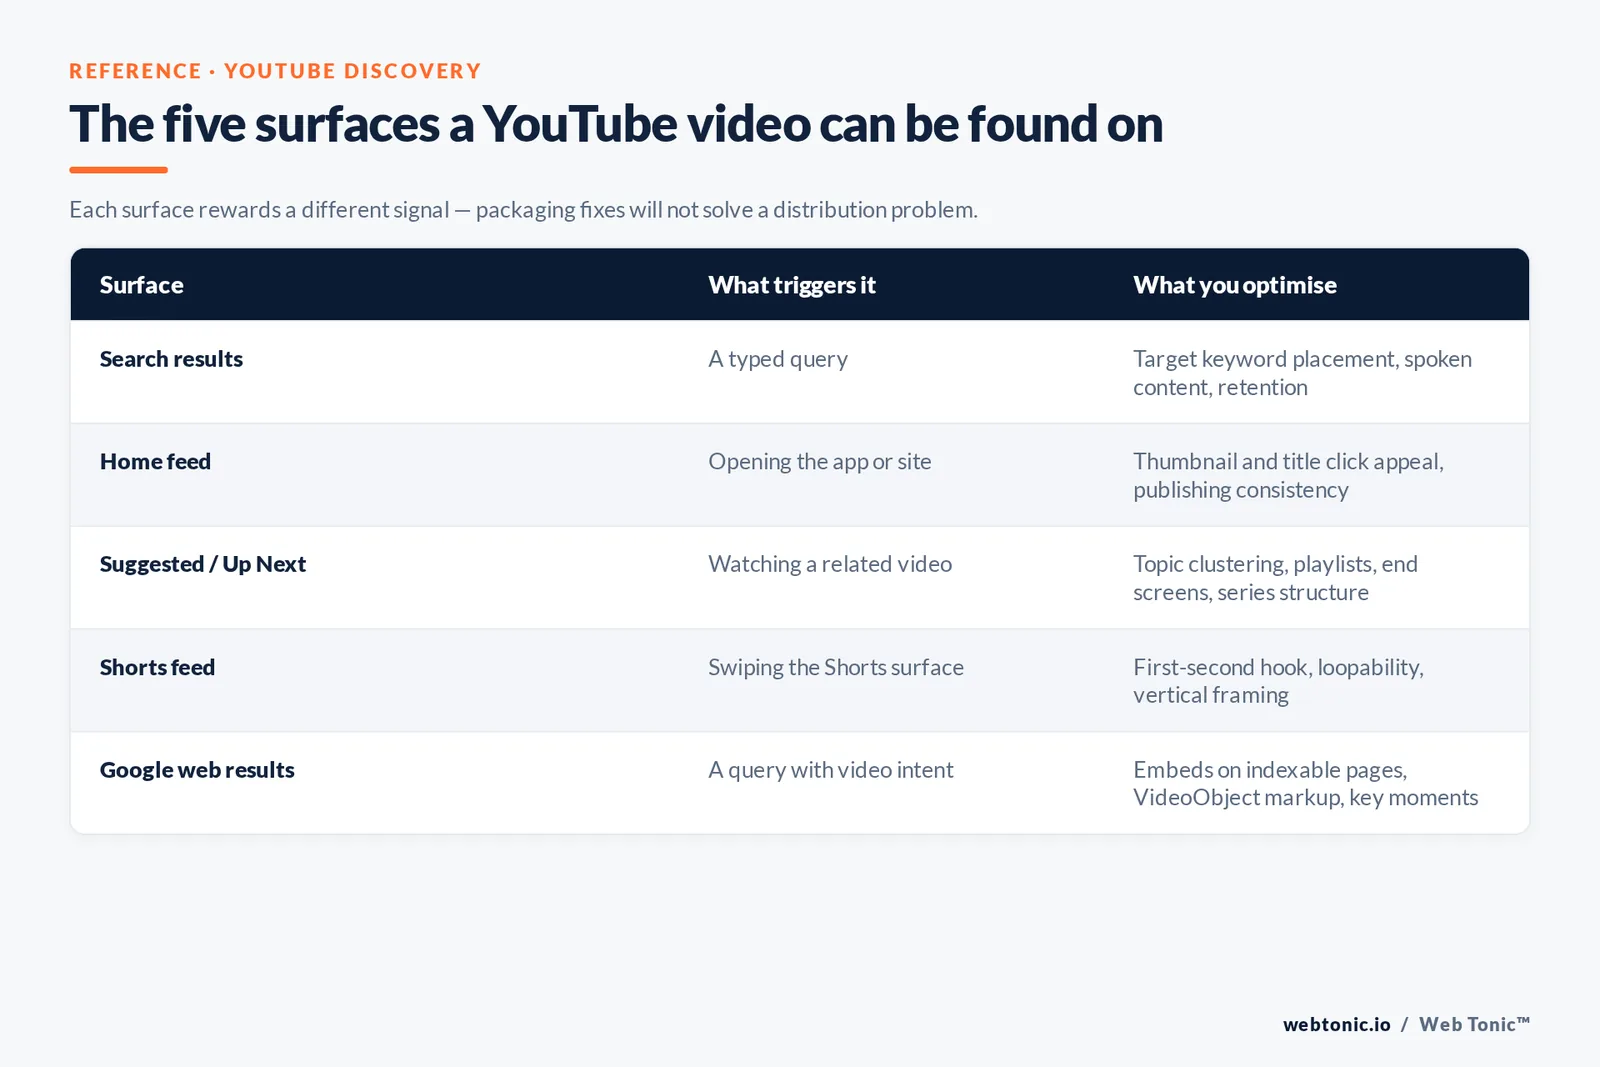Select the 'Suggested / Up Next' row label
Viewport: 1600px width, 1067px height.
[x=202, y=564]
